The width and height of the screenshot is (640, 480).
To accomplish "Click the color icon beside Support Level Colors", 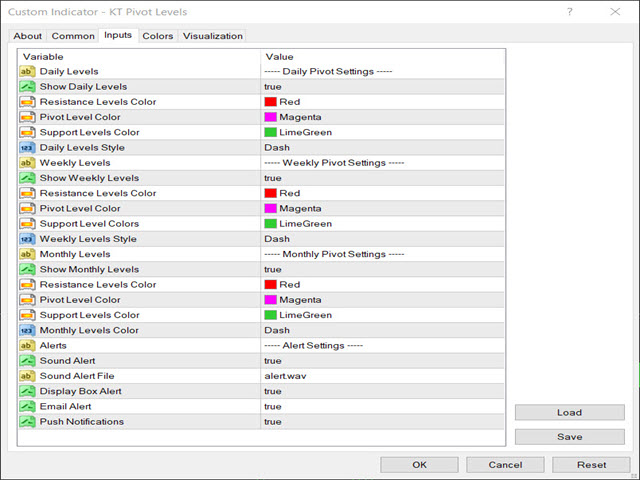I will click(x=27, y=224).
